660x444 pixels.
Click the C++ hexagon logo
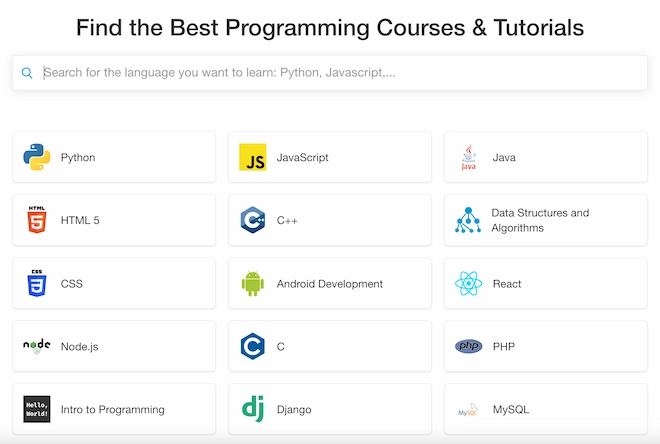(253, 220)
